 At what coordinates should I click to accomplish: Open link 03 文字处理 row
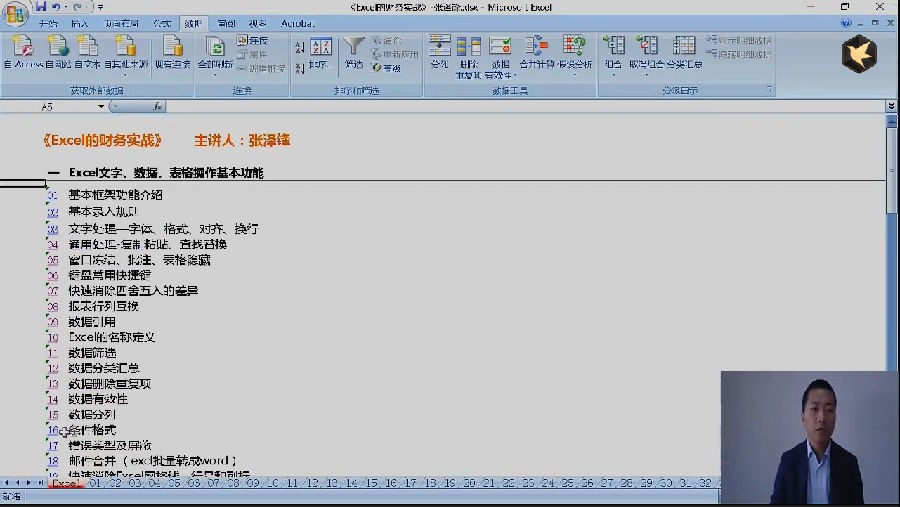pos(52,230)
